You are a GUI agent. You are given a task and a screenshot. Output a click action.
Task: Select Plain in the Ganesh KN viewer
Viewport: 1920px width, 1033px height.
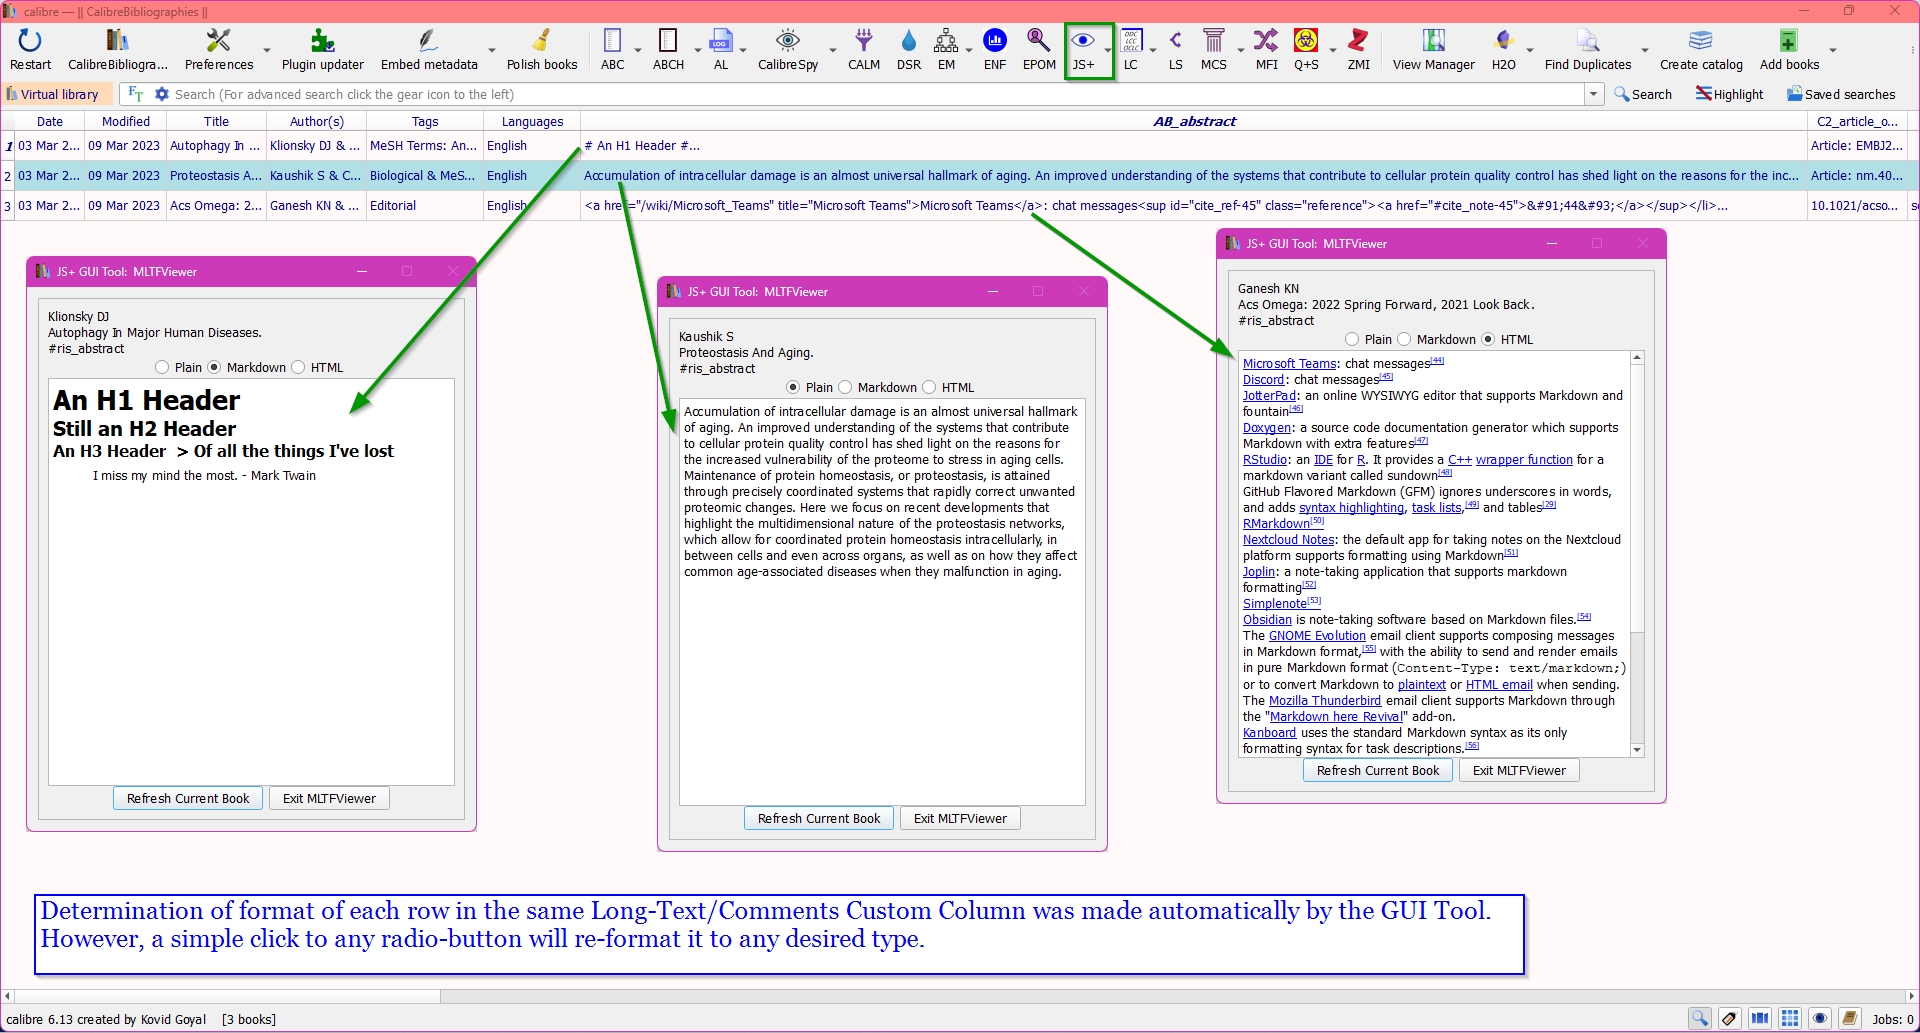pos(1352,340)
